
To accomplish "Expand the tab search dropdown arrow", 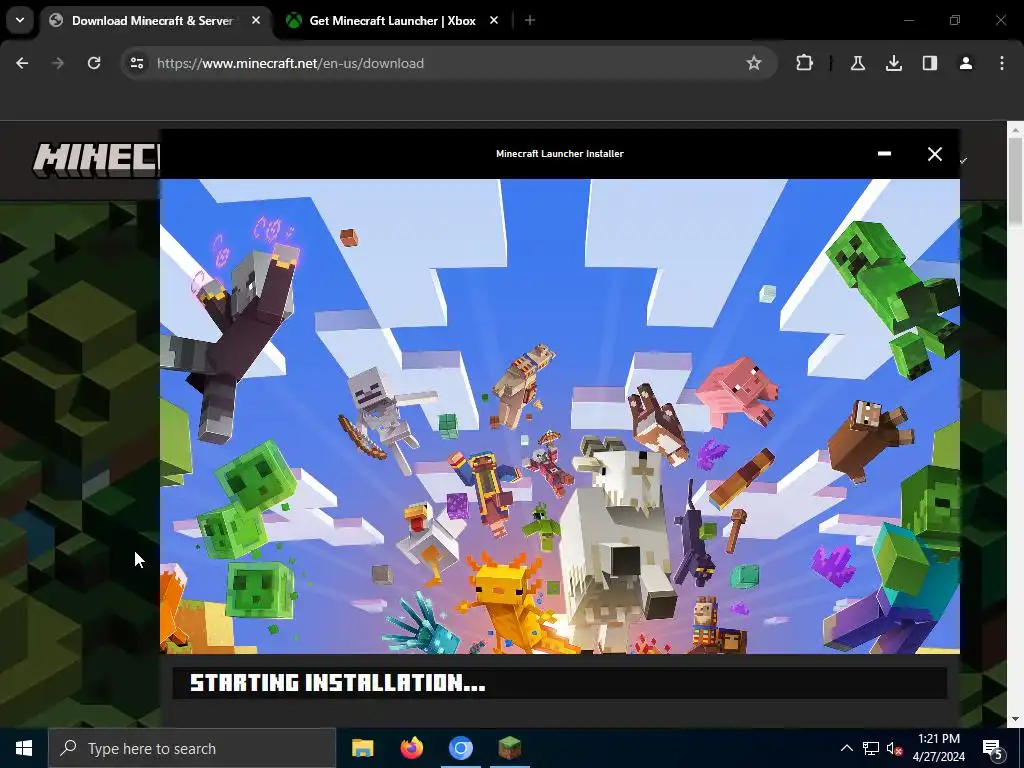I will pos(20,20).
